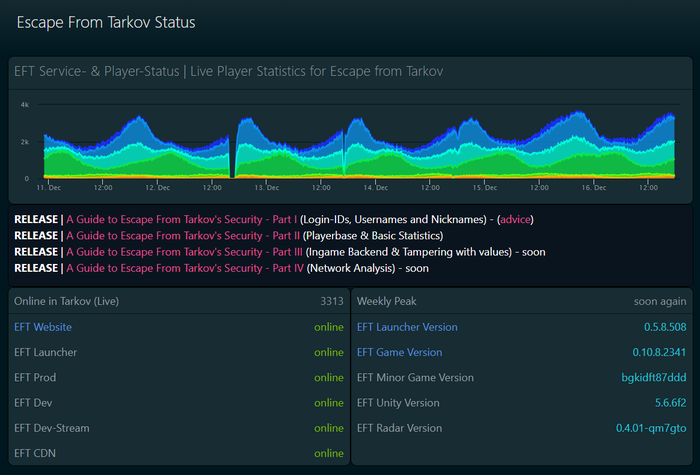This screenshot has height=475, width=700.
Task: Click 'online' status for EFT Prod
Action: 329,378
